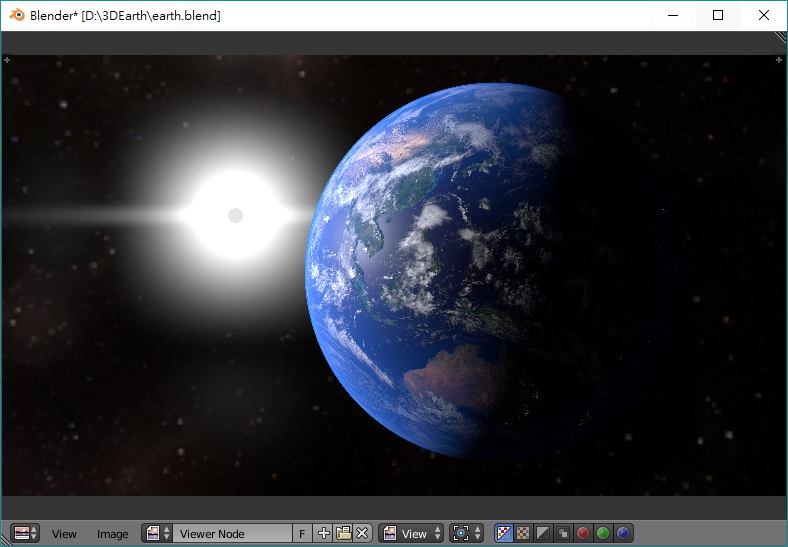The height and width of the screenshot is (547, 788).
Task: Show only the blue channel
Action: coord(623,534)
